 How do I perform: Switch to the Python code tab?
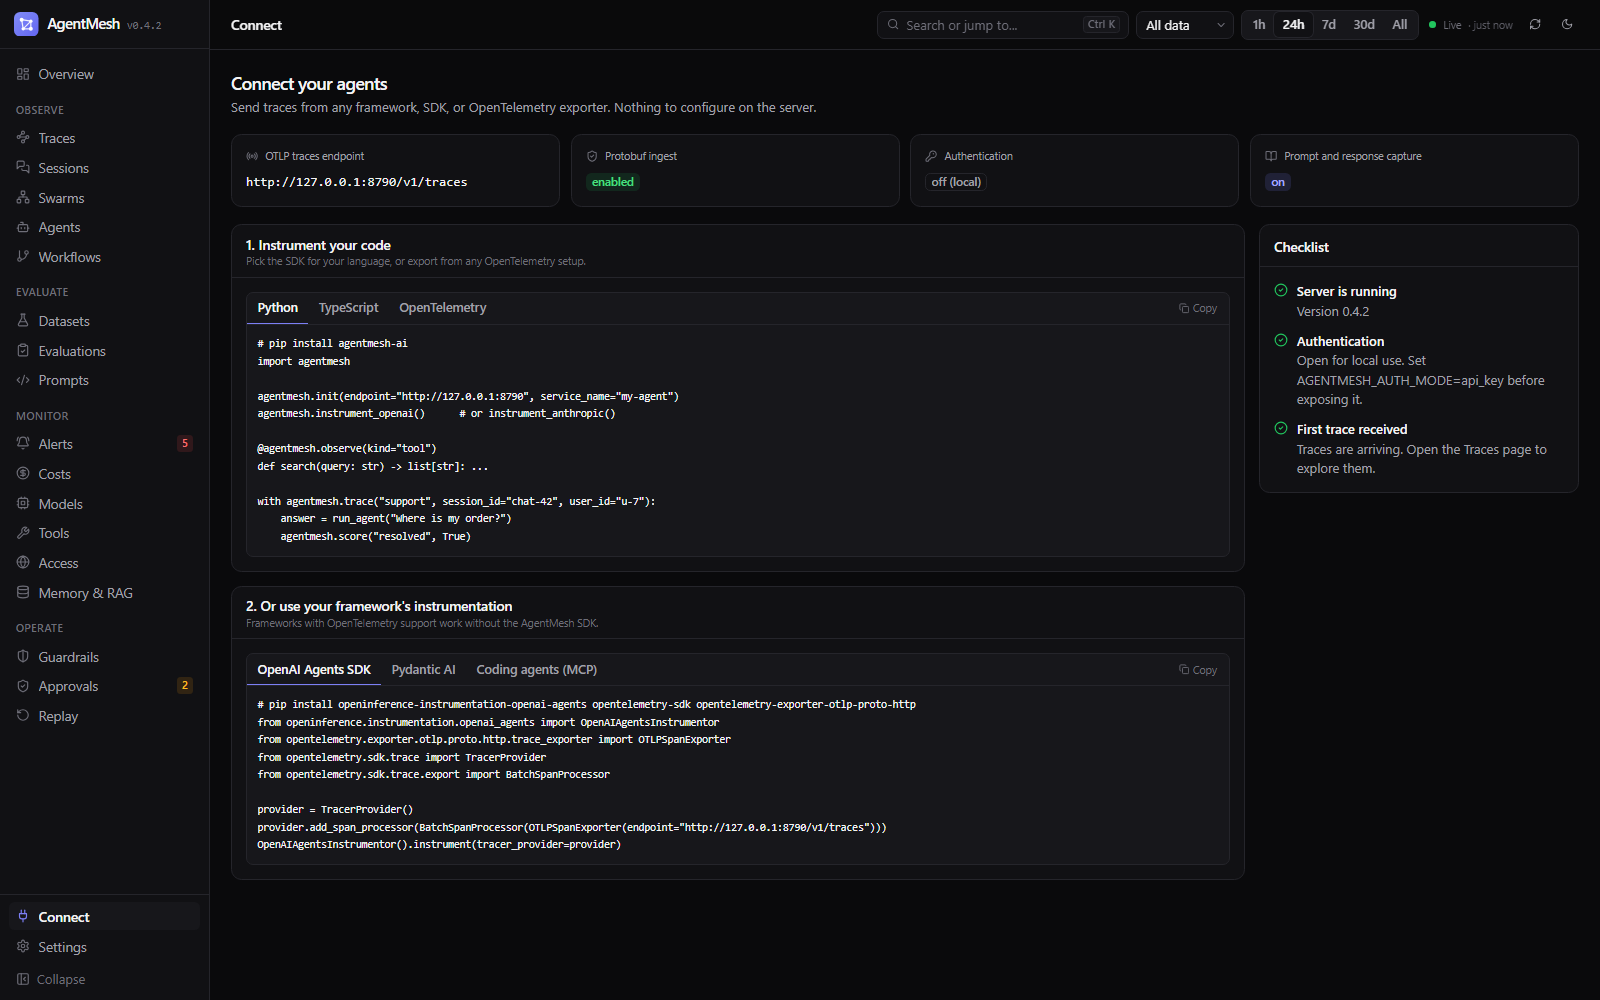(278, 308)
